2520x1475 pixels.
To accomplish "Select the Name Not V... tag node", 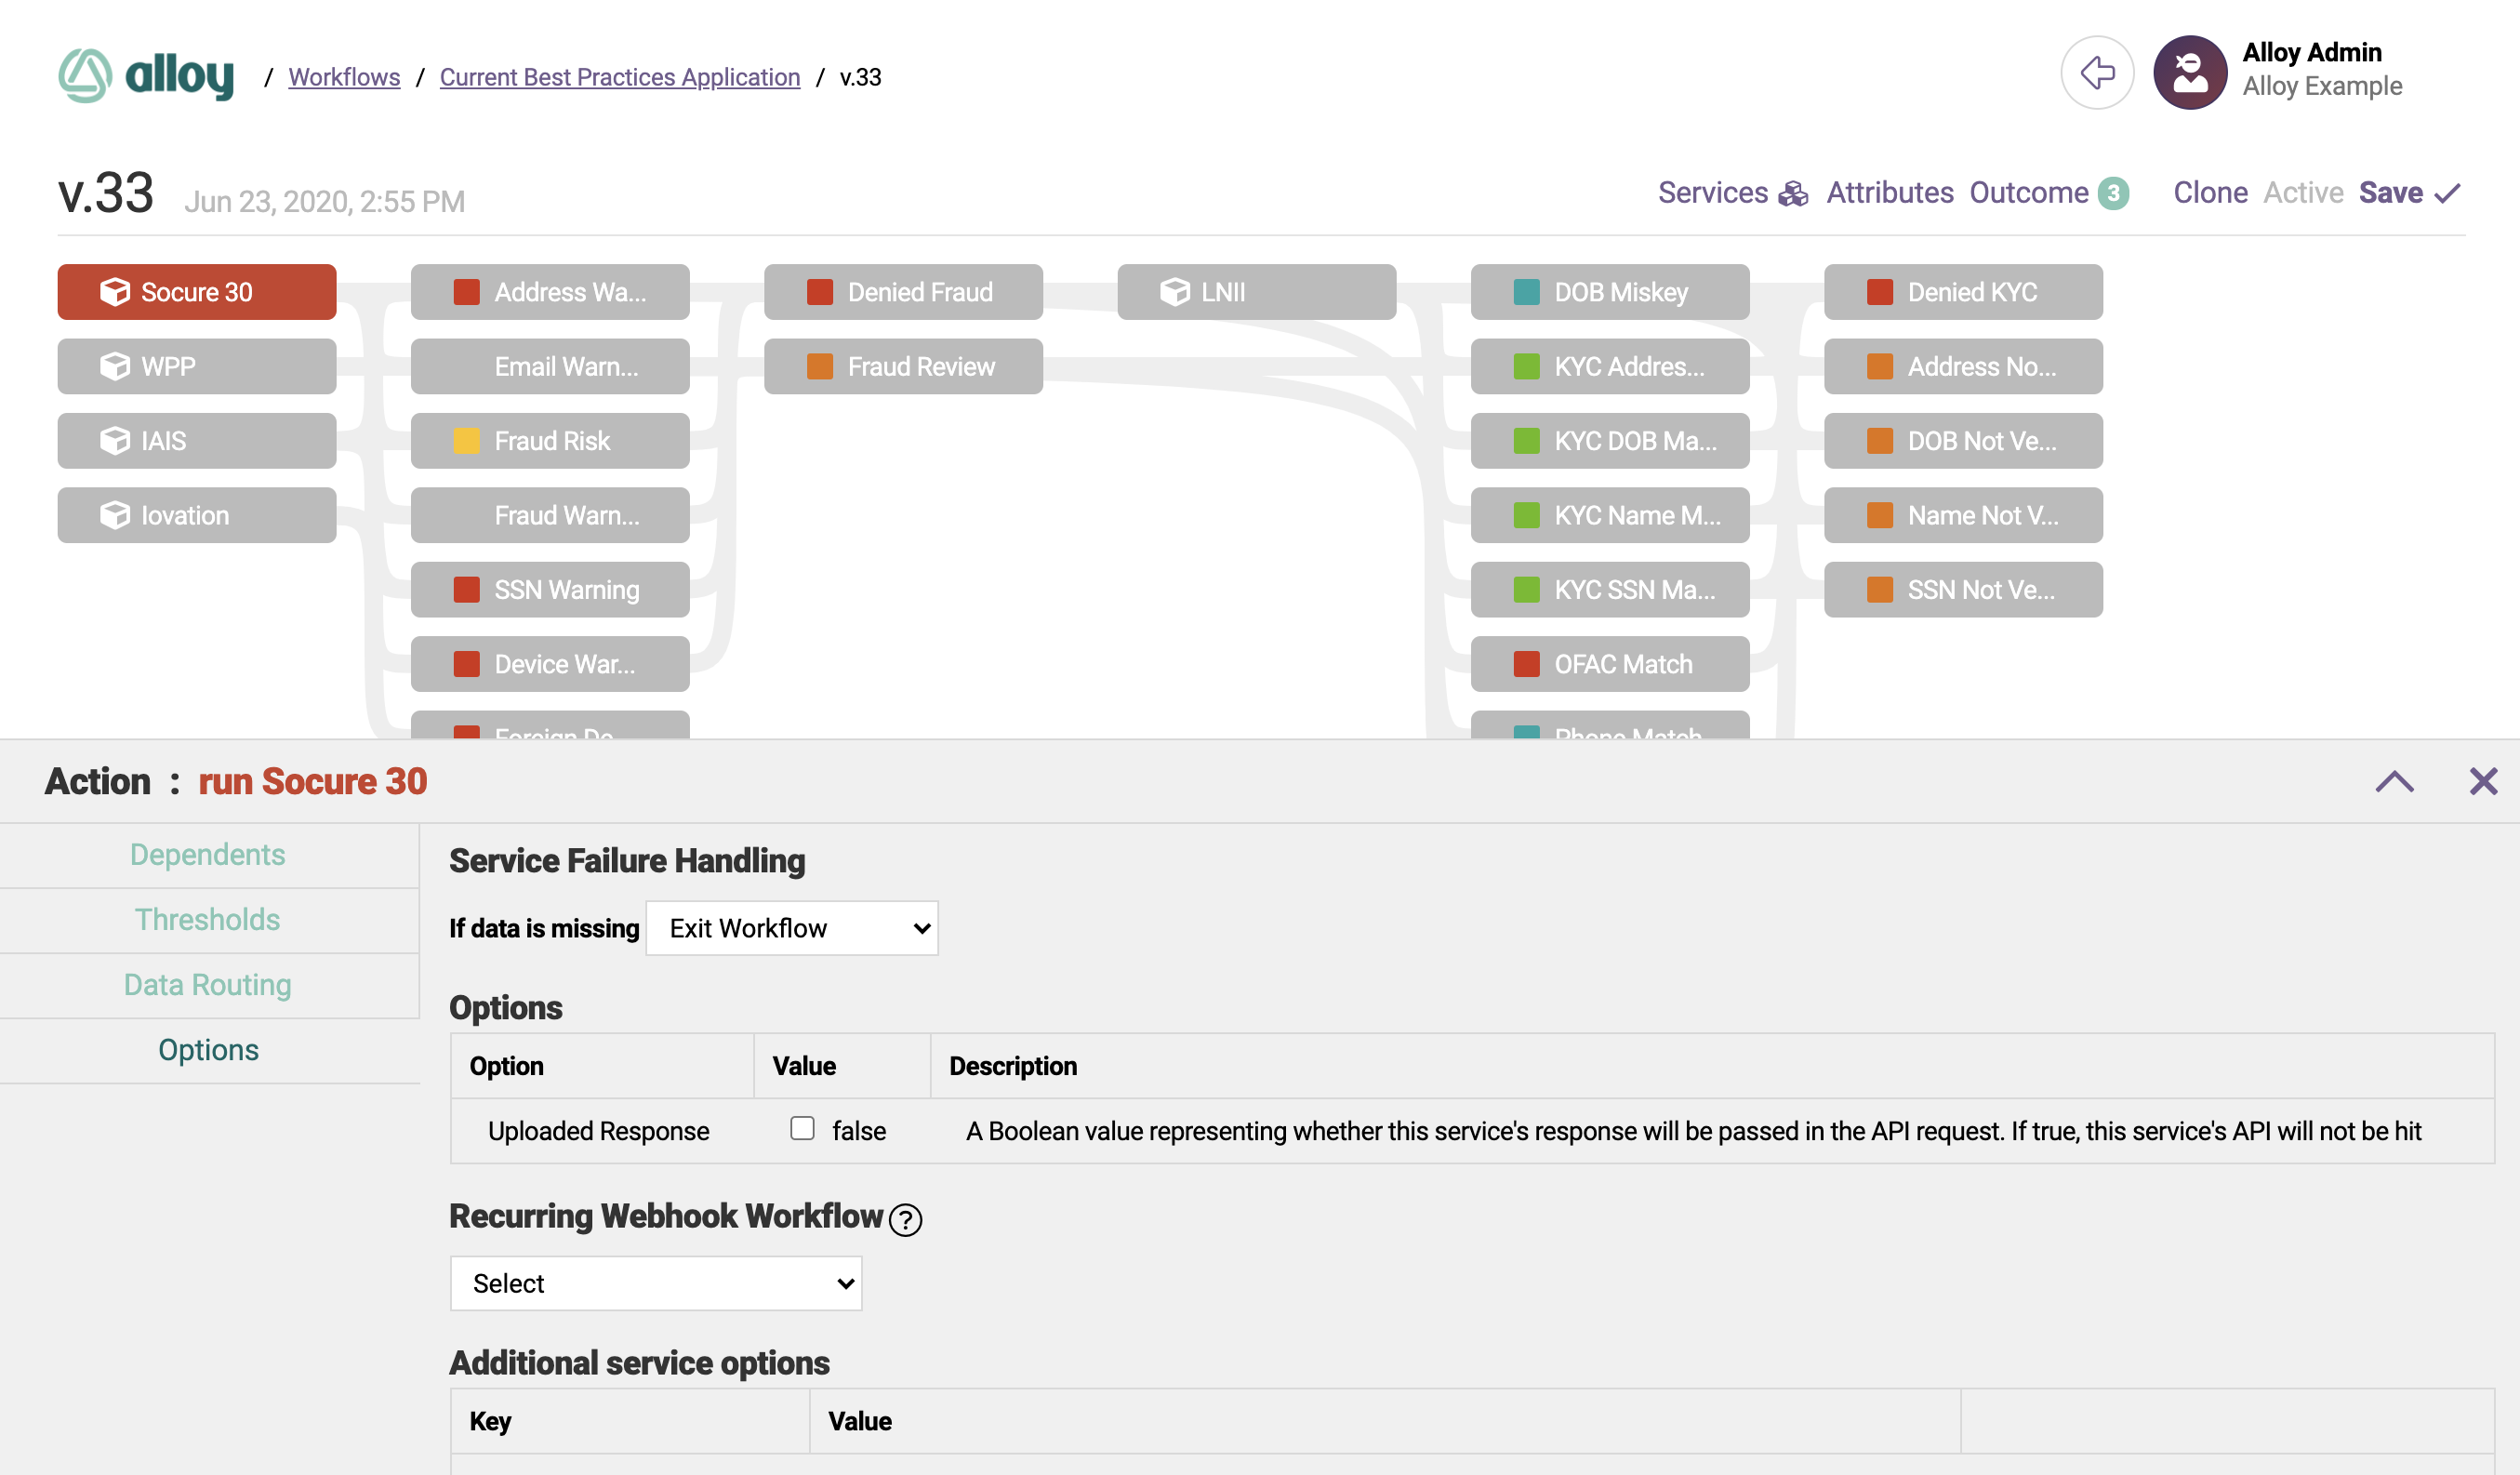I will 1963,515.
